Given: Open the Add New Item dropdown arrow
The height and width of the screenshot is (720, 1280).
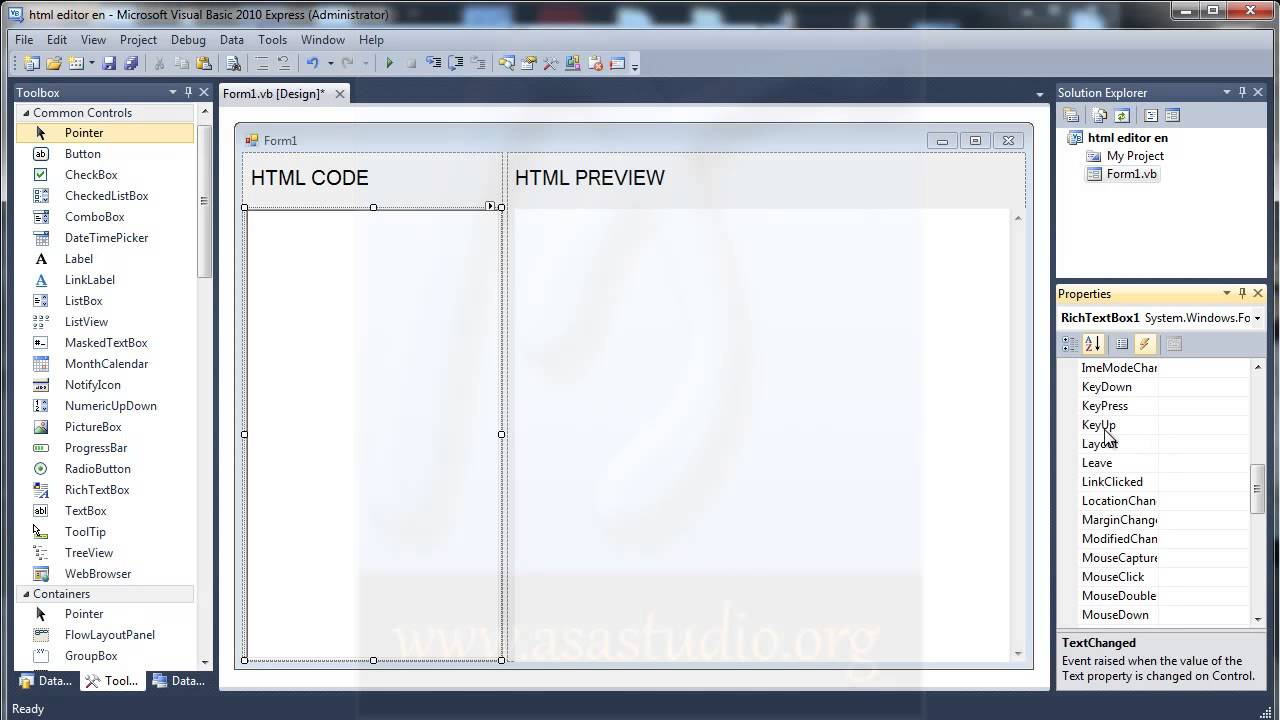Looking at the screenshot, I should tap(91, 63).
